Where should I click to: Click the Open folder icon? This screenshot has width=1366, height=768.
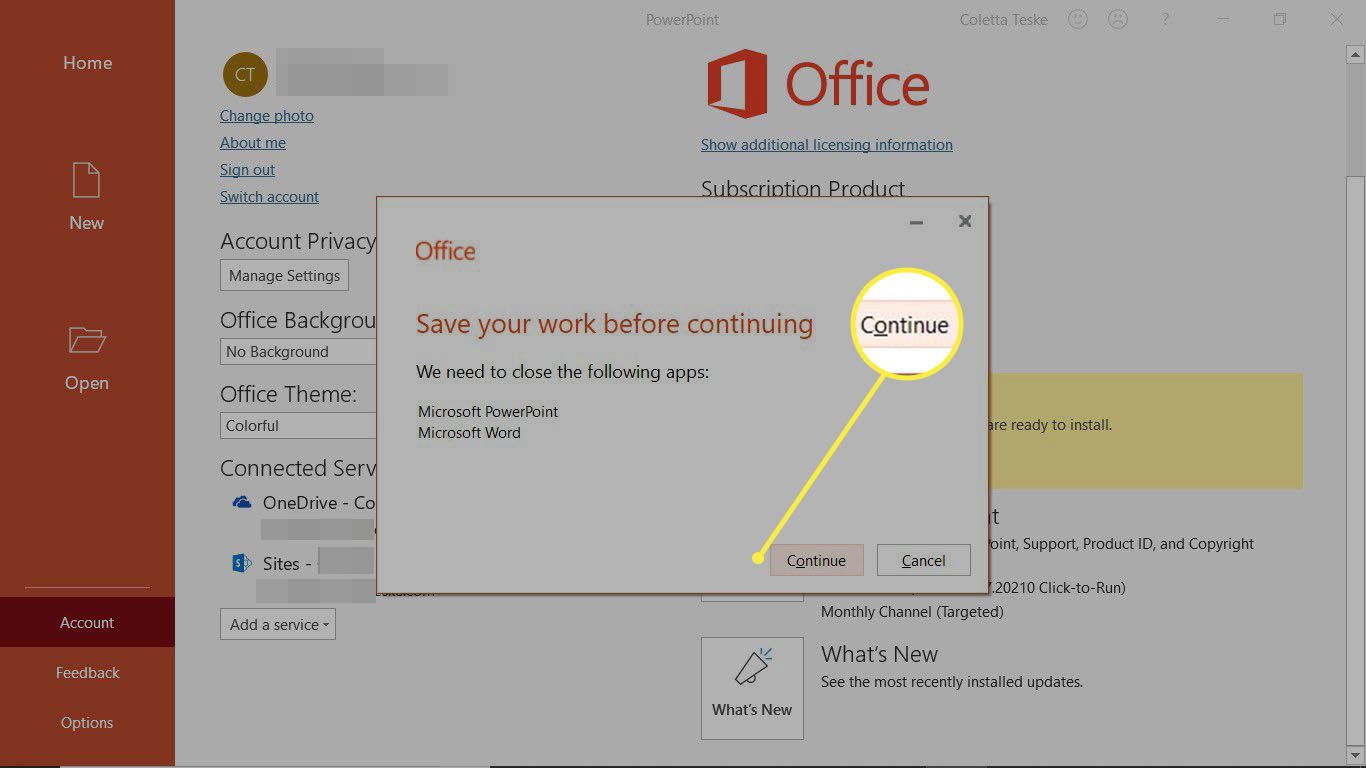(x=87, y=341)
